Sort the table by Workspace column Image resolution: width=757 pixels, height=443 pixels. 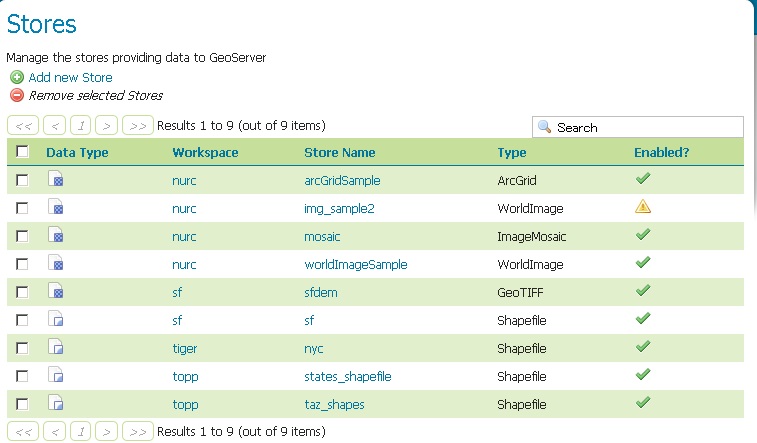(205, 153)
